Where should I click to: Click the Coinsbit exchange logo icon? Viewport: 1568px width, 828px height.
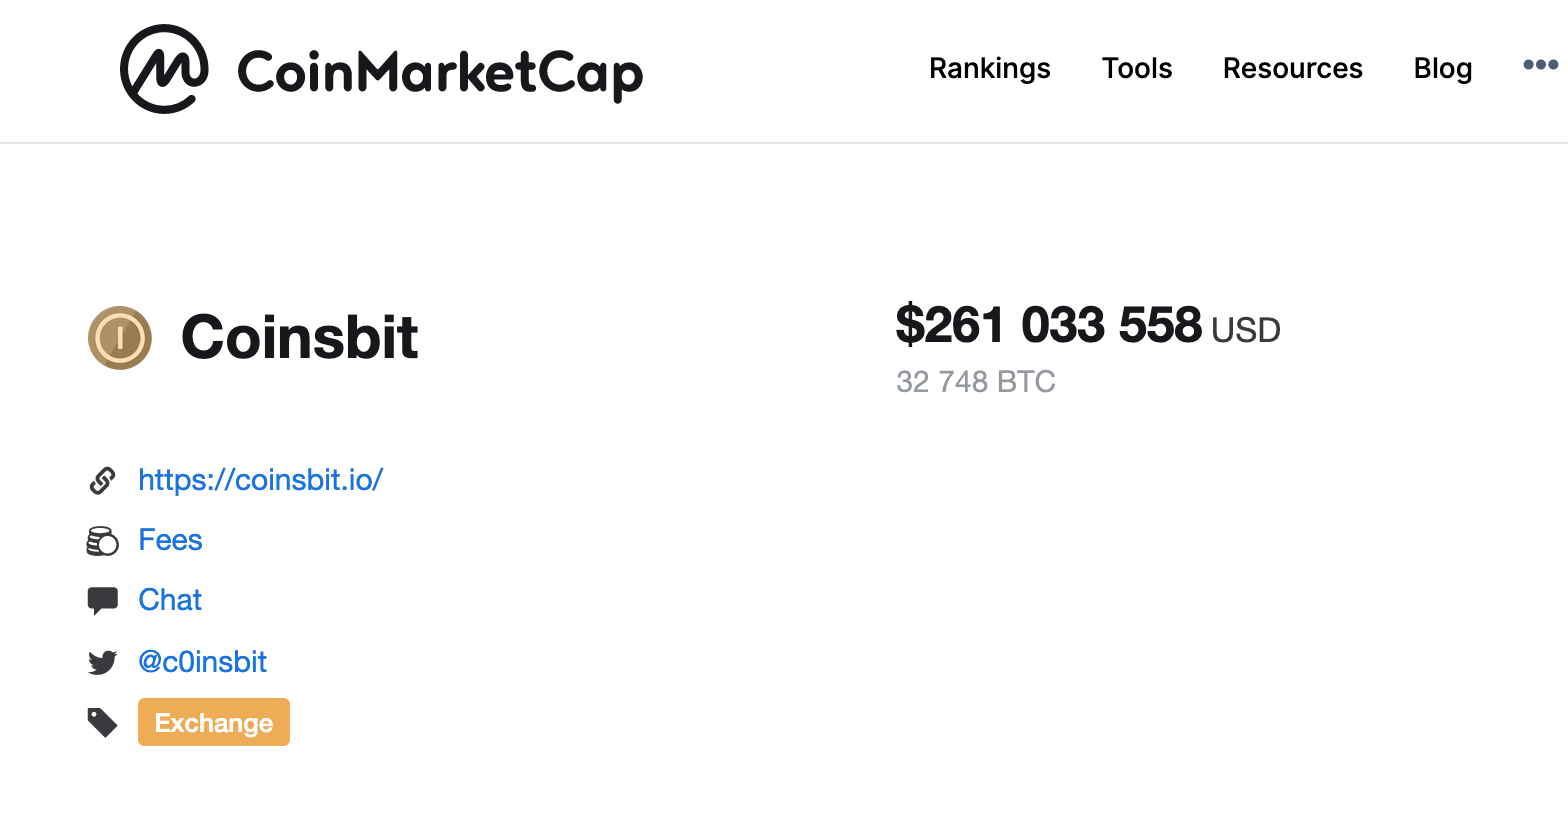[x=120, y=338]
